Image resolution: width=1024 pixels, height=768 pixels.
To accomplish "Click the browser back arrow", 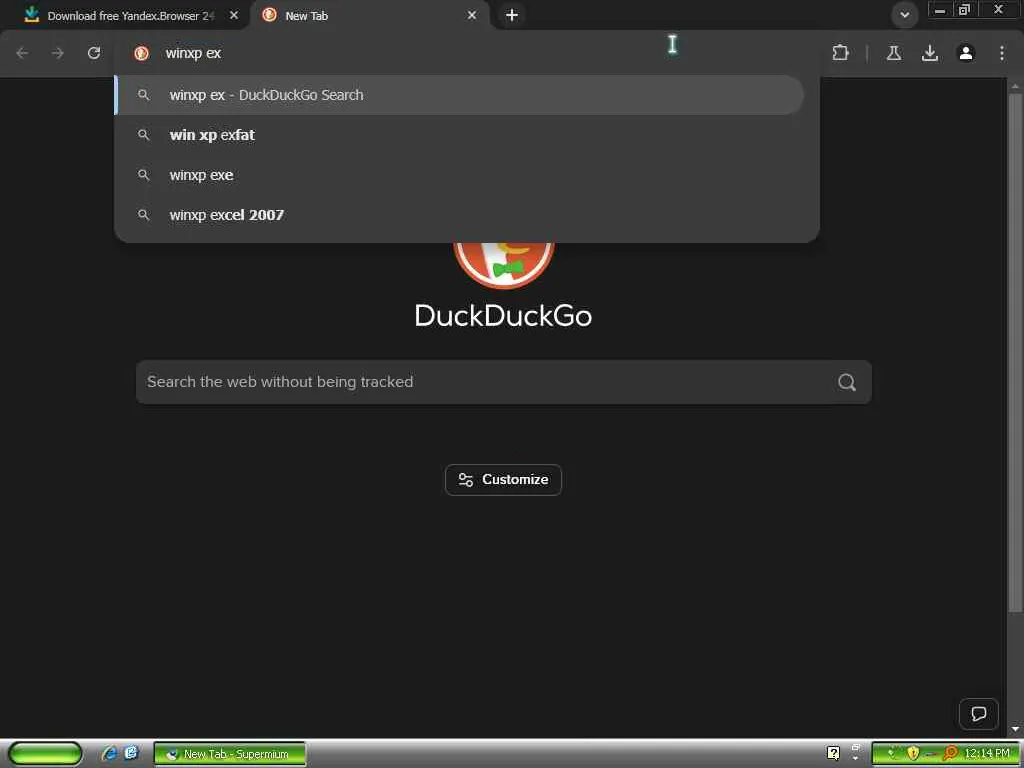I will (22, 53).
